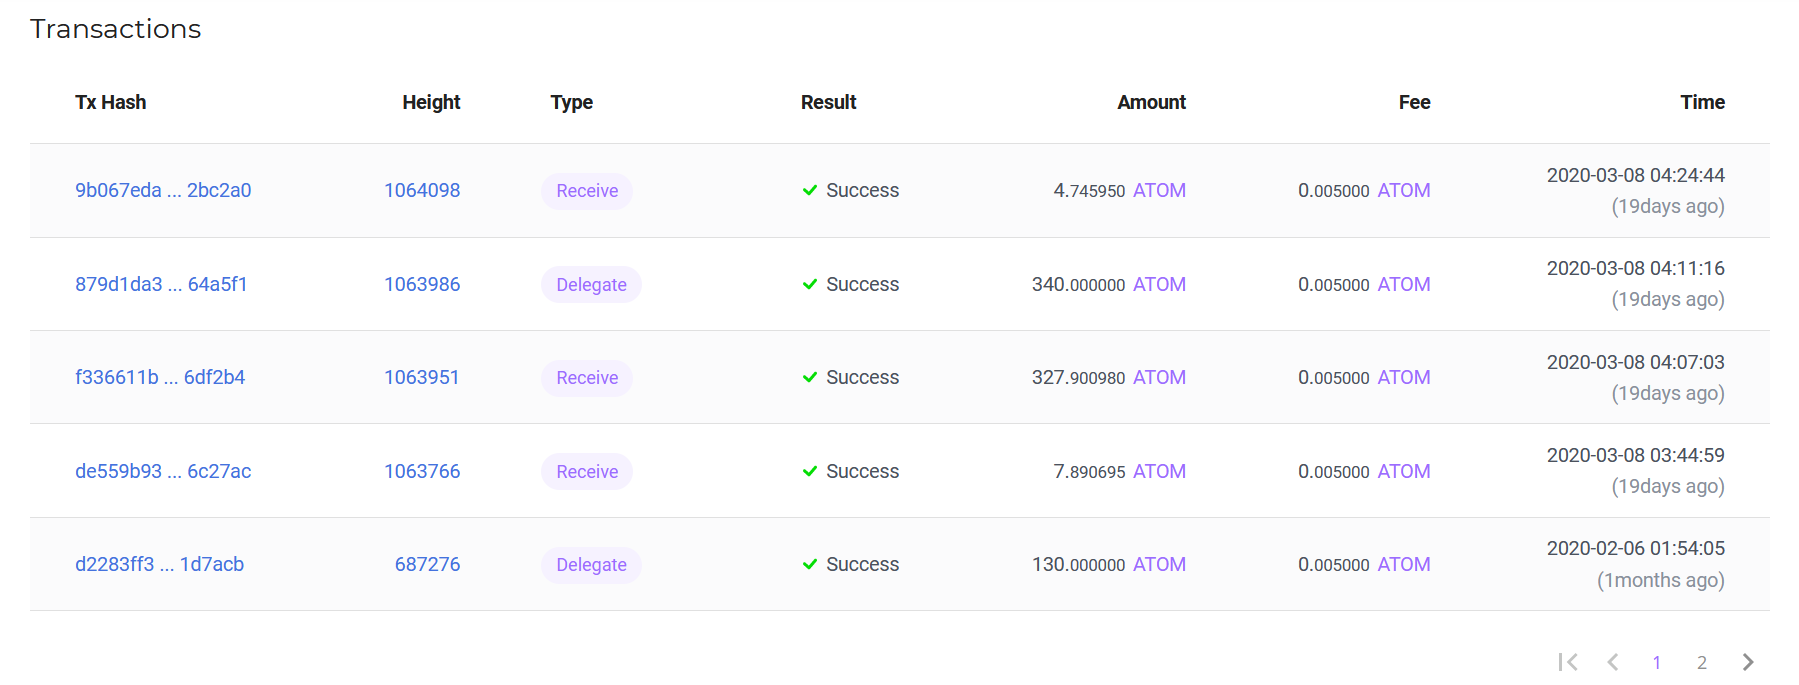Click ATOM fee link in d2283ff3 row
Image resolution: width=1799 pixels, height=685 pixels.
[x=1404, y=564]
